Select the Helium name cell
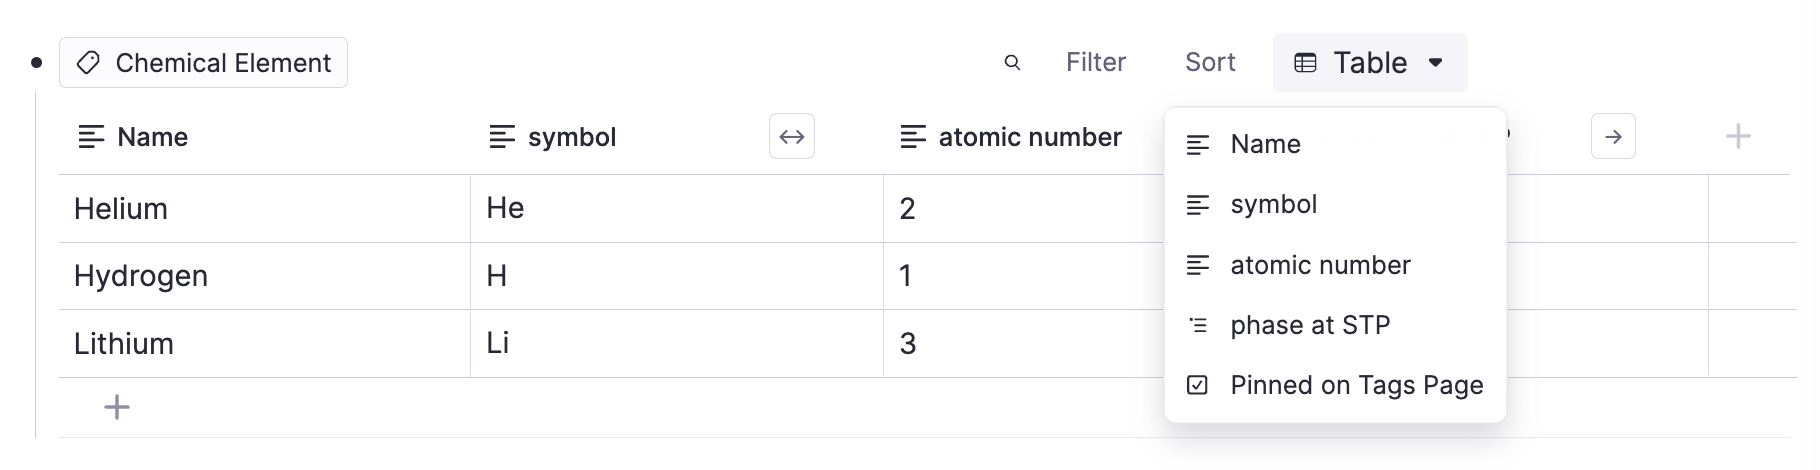This screenshot has width=1820, height=470. click(121, 209)
